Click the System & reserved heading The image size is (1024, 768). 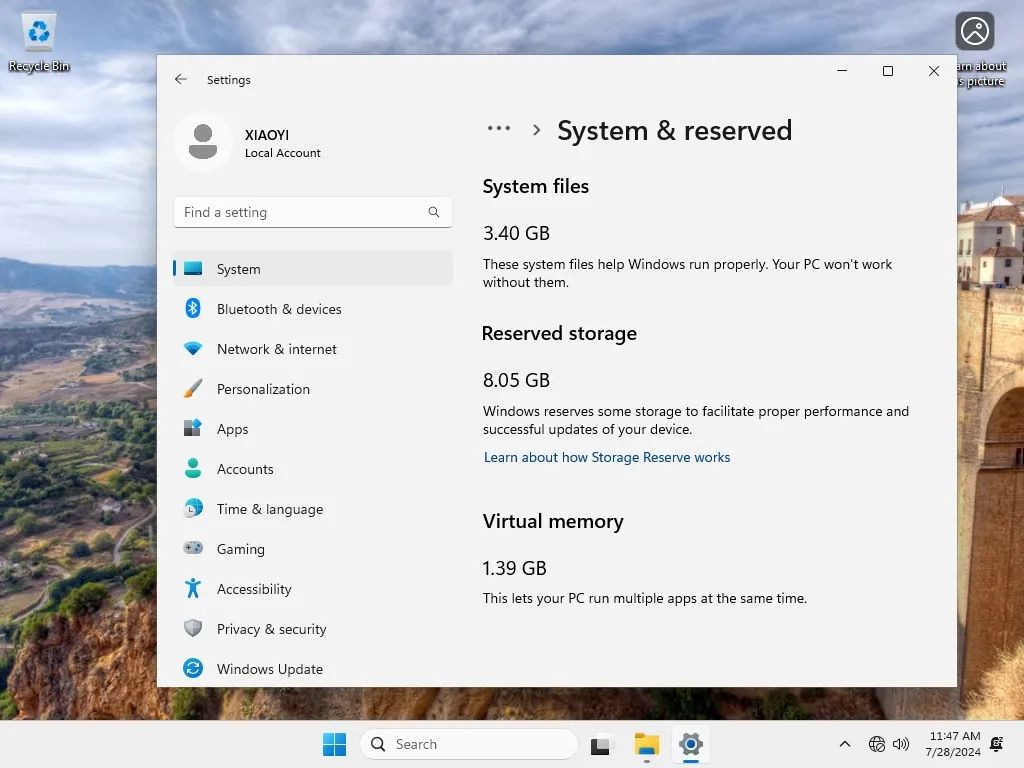click(674, 131)
